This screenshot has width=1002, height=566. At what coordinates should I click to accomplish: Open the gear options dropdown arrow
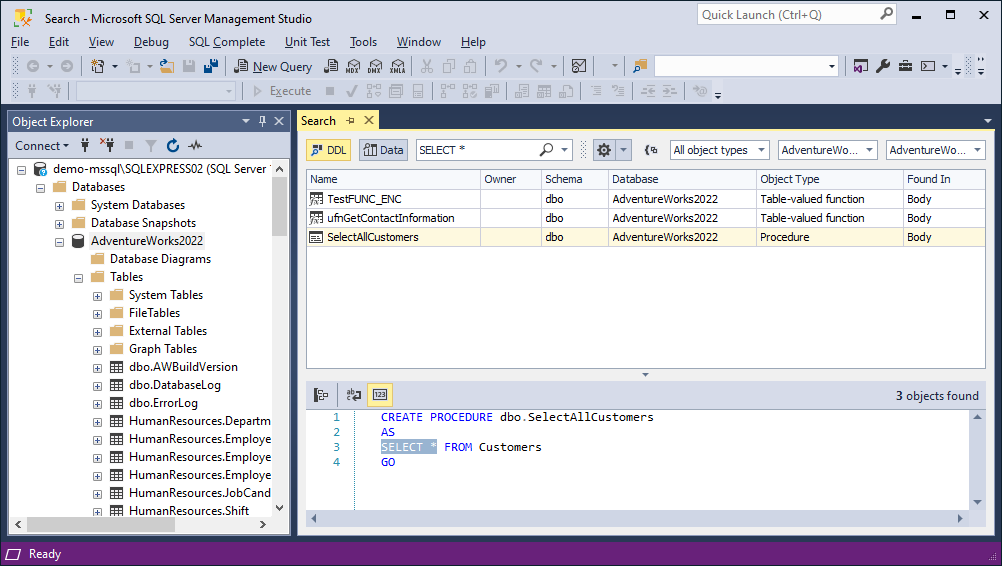click(623, 150)
